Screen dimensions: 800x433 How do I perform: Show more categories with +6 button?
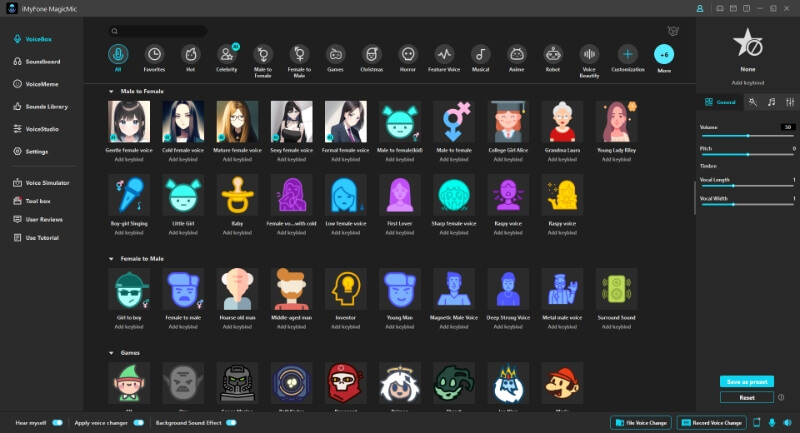tap(664, 54)
